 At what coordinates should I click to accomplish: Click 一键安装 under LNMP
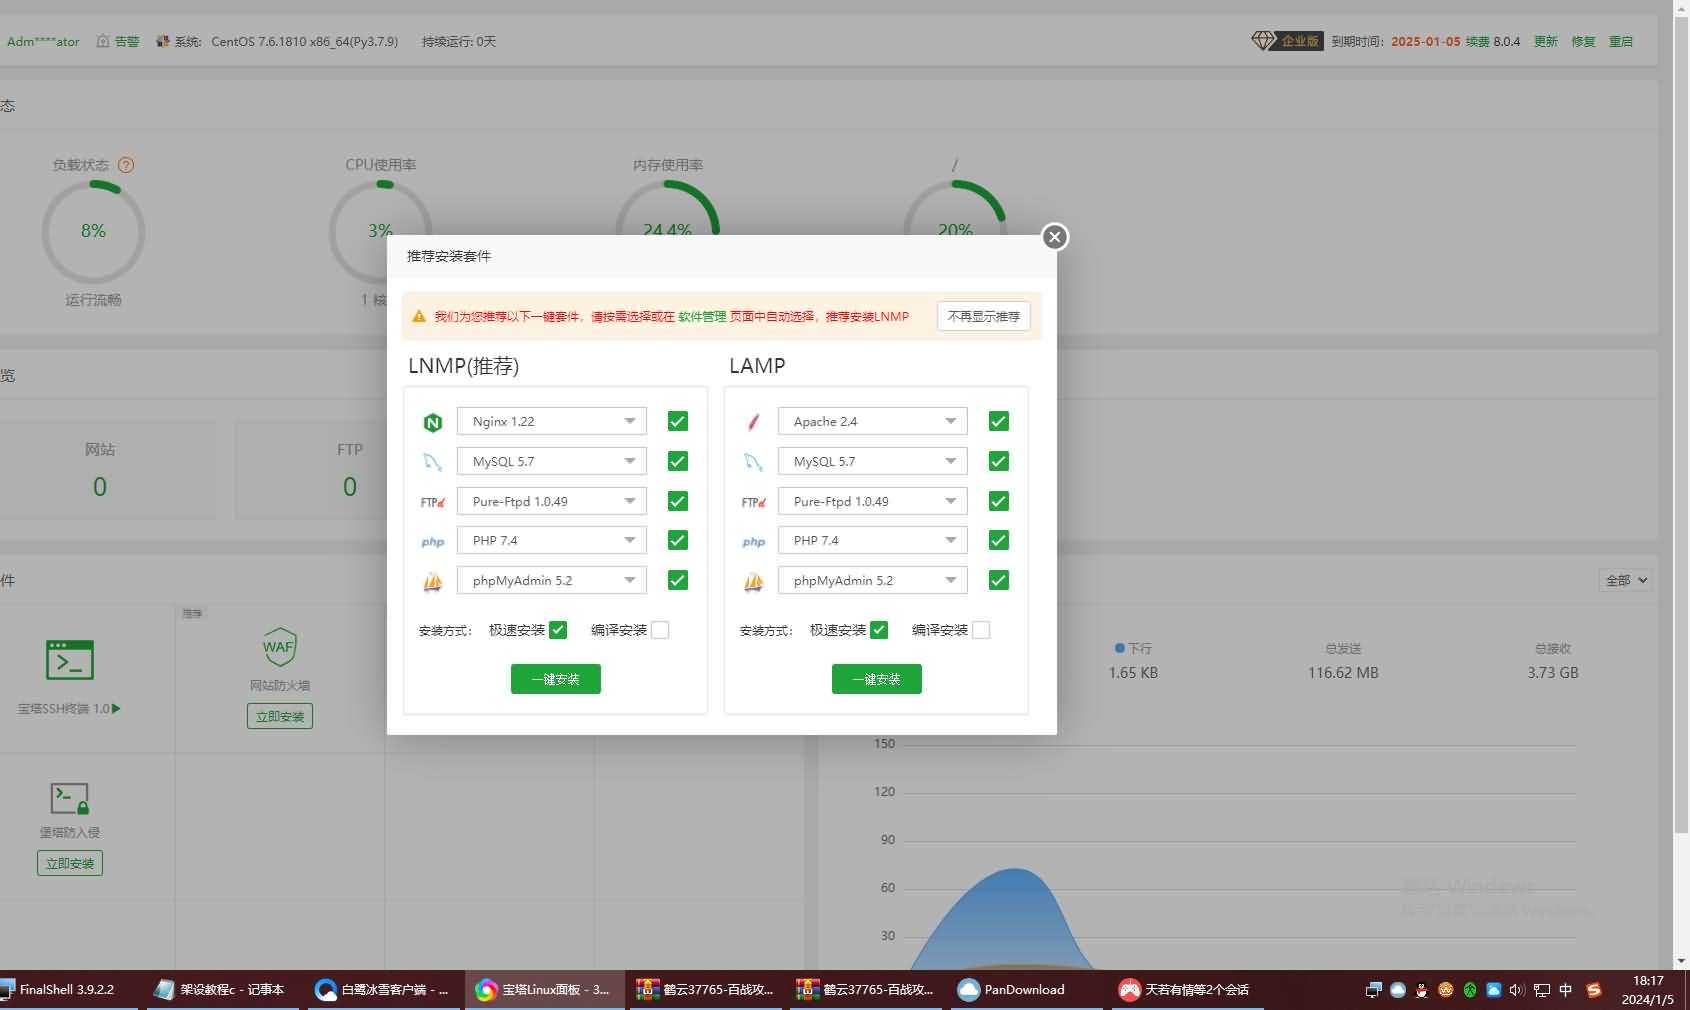(556, 679)
